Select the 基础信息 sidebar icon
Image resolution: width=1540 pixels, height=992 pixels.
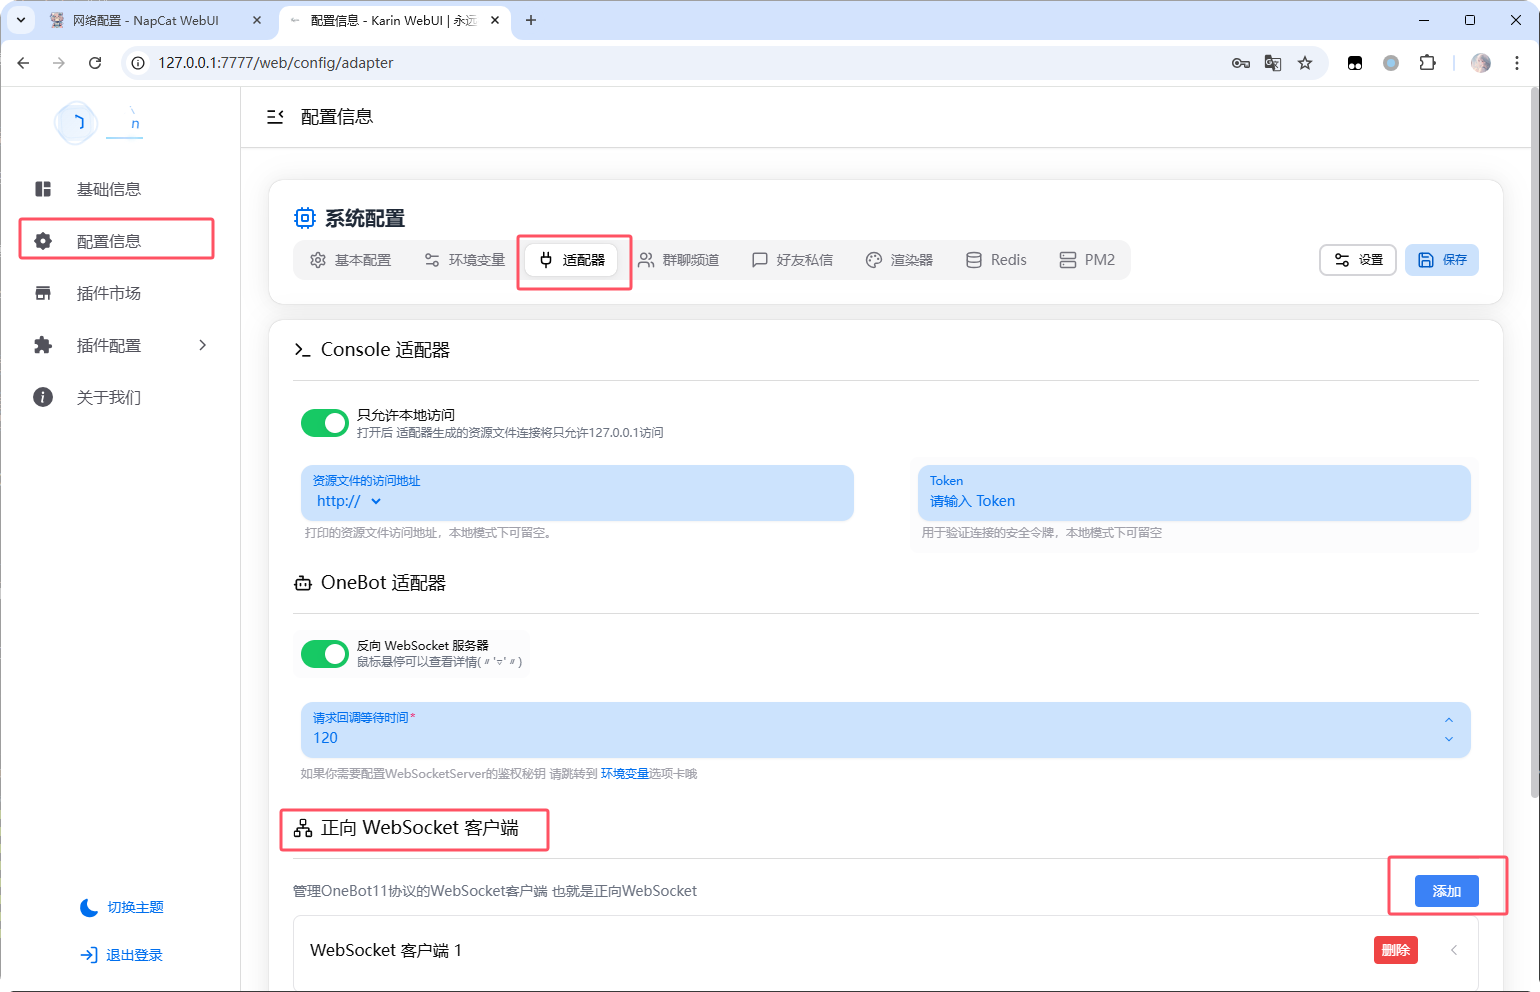pos(42,188)
